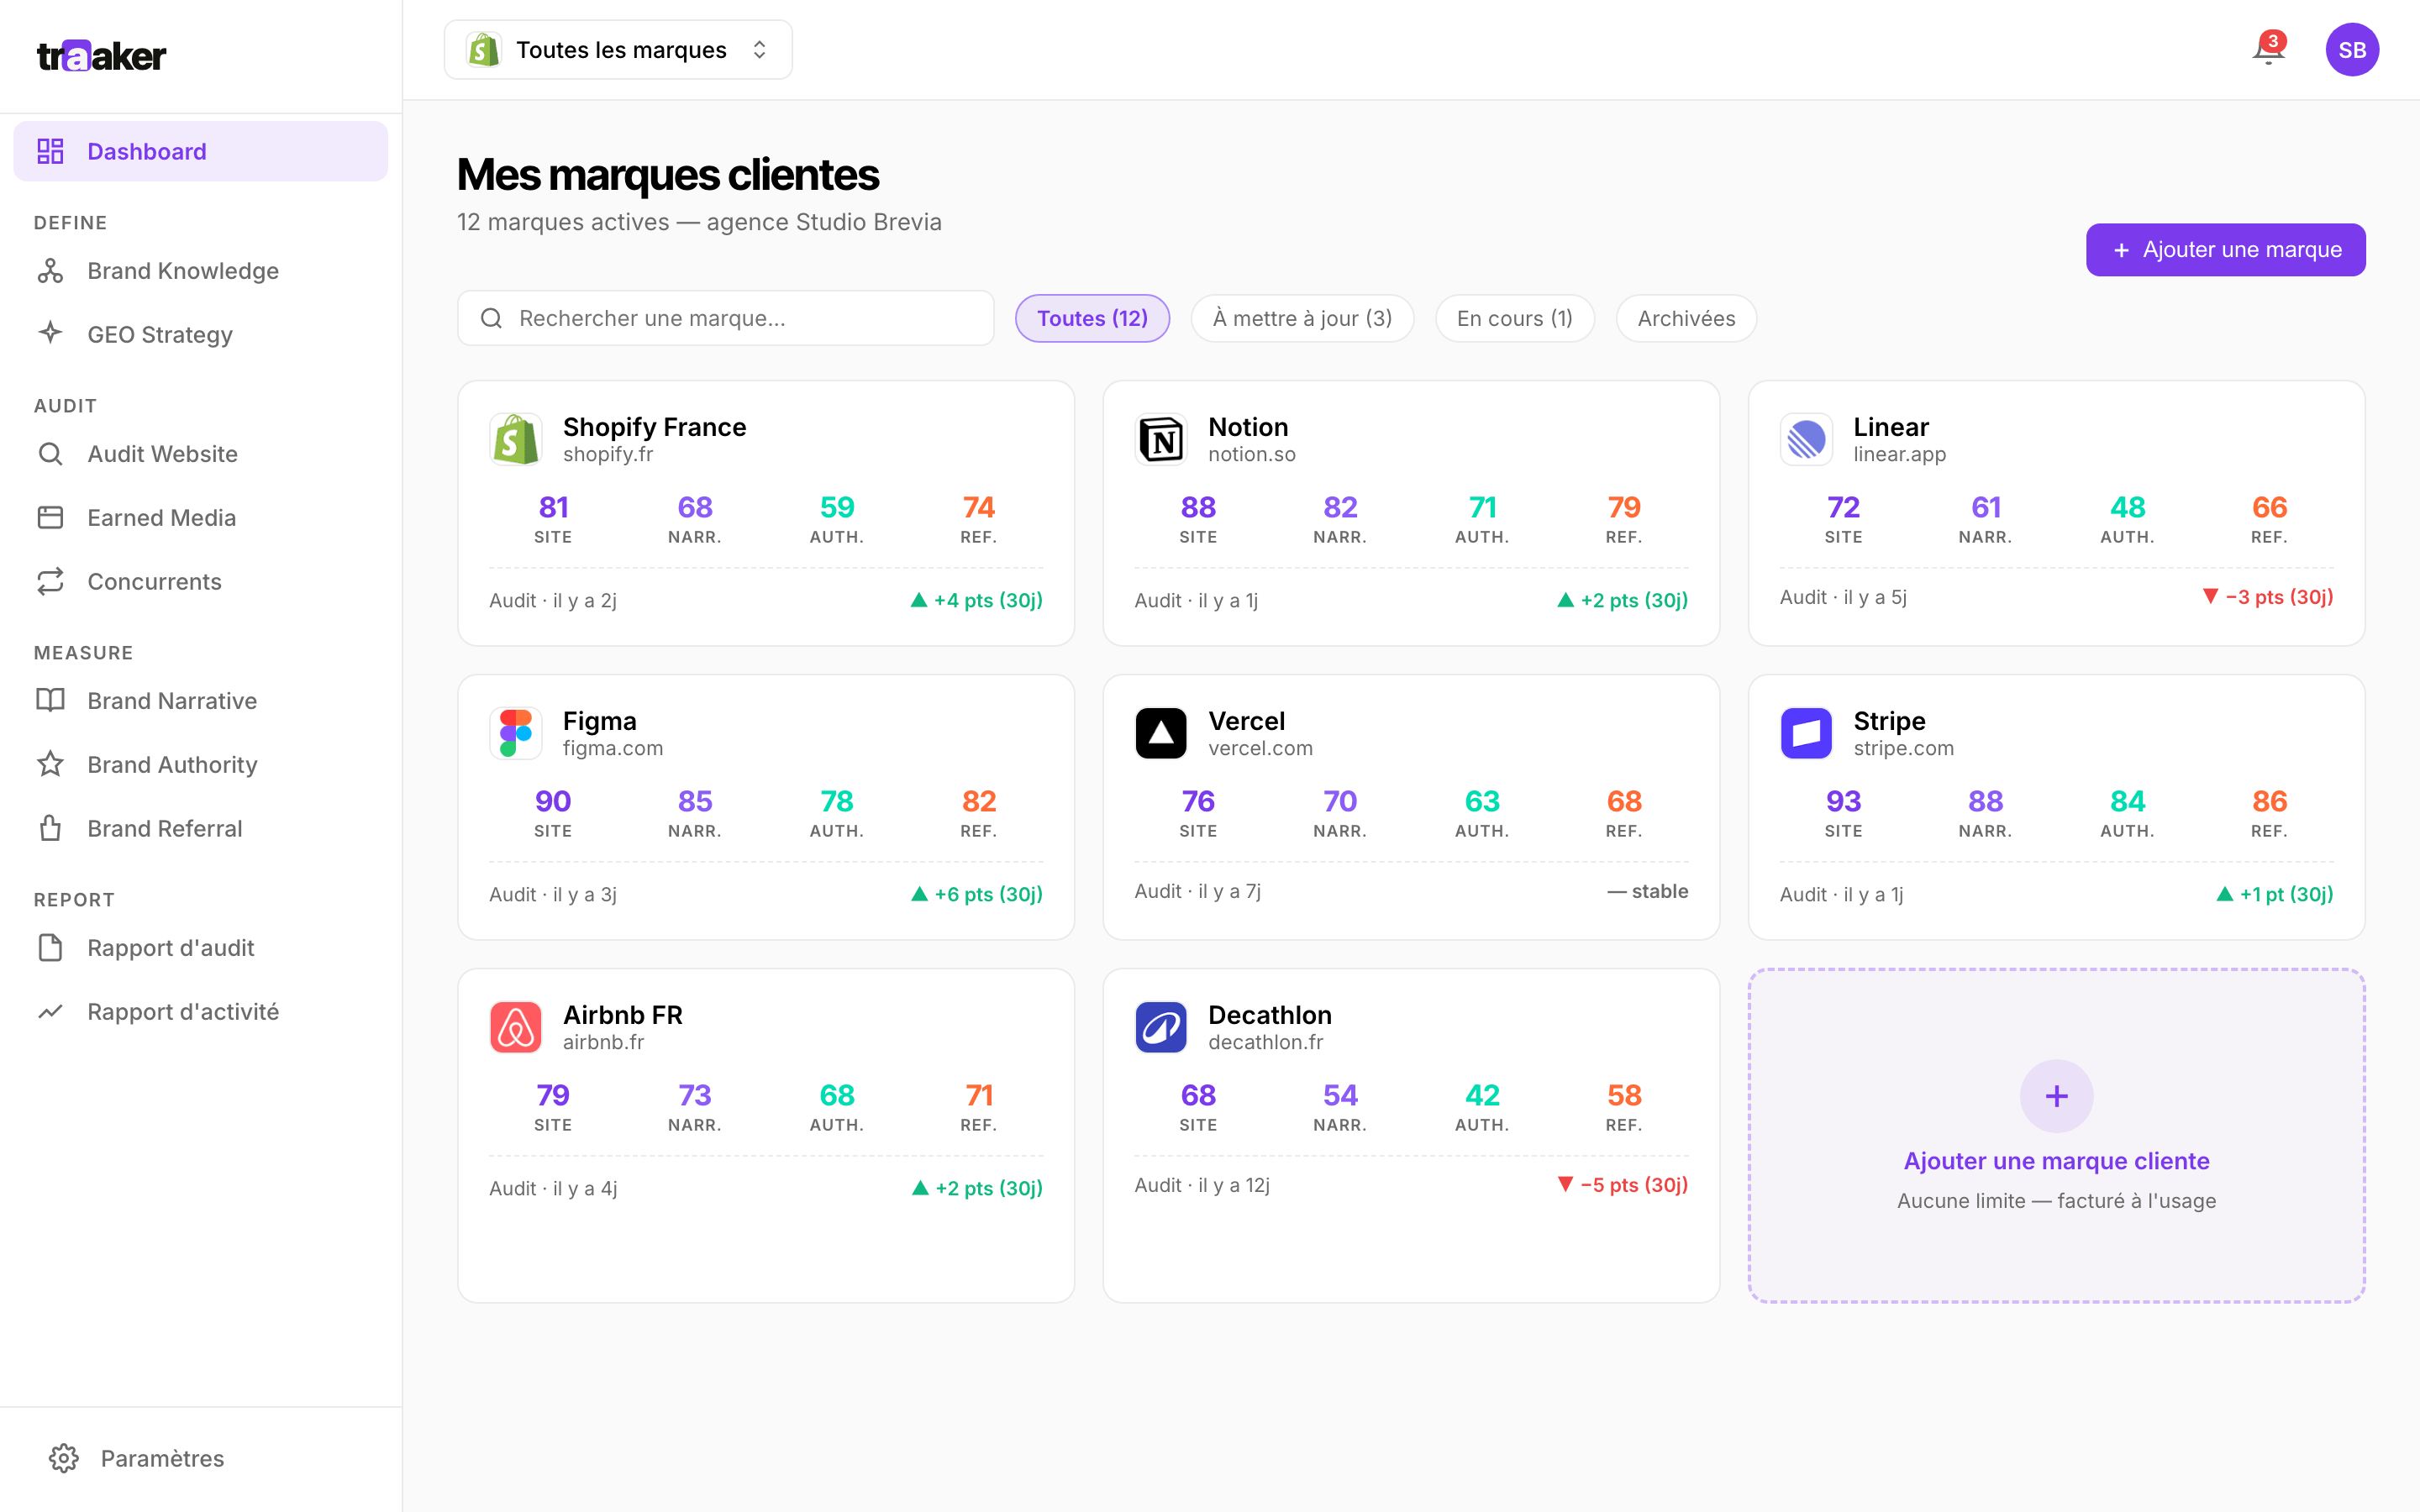Open Brand Narrative page
2420x1512 pixels.
coord(200,700)
